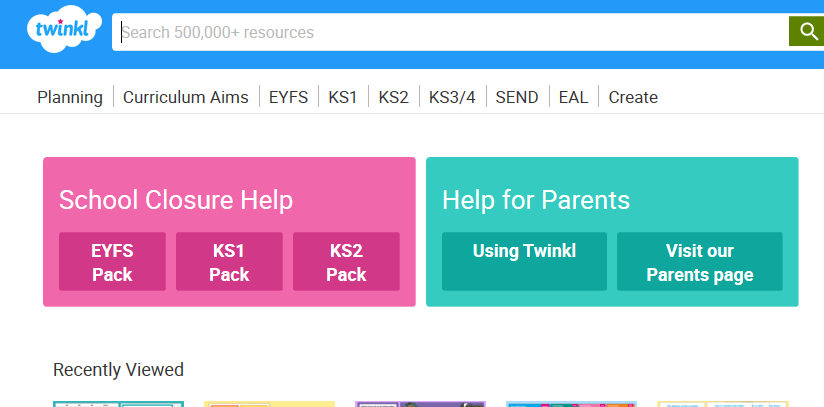
Task: Open the KS2 menu item
Action: [x=394, y=97]
